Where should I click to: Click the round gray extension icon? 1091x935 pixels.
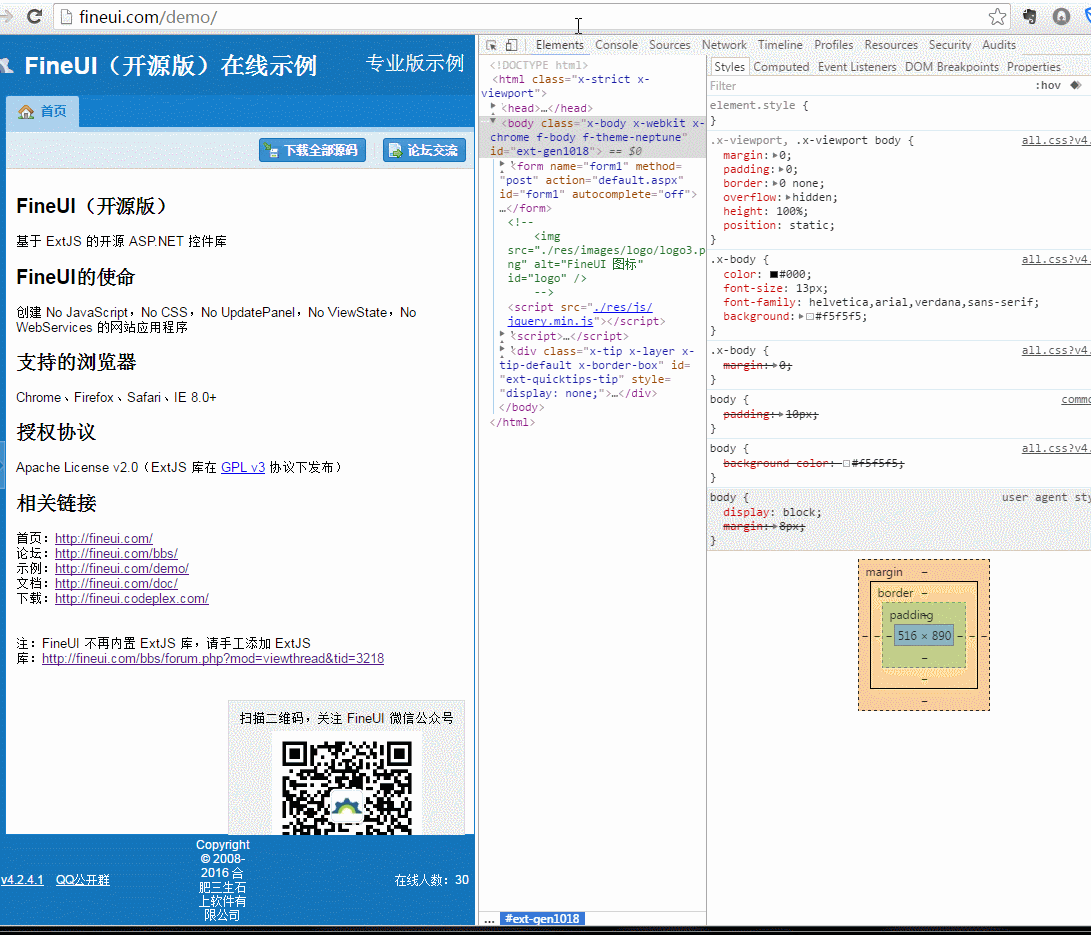1061,17
